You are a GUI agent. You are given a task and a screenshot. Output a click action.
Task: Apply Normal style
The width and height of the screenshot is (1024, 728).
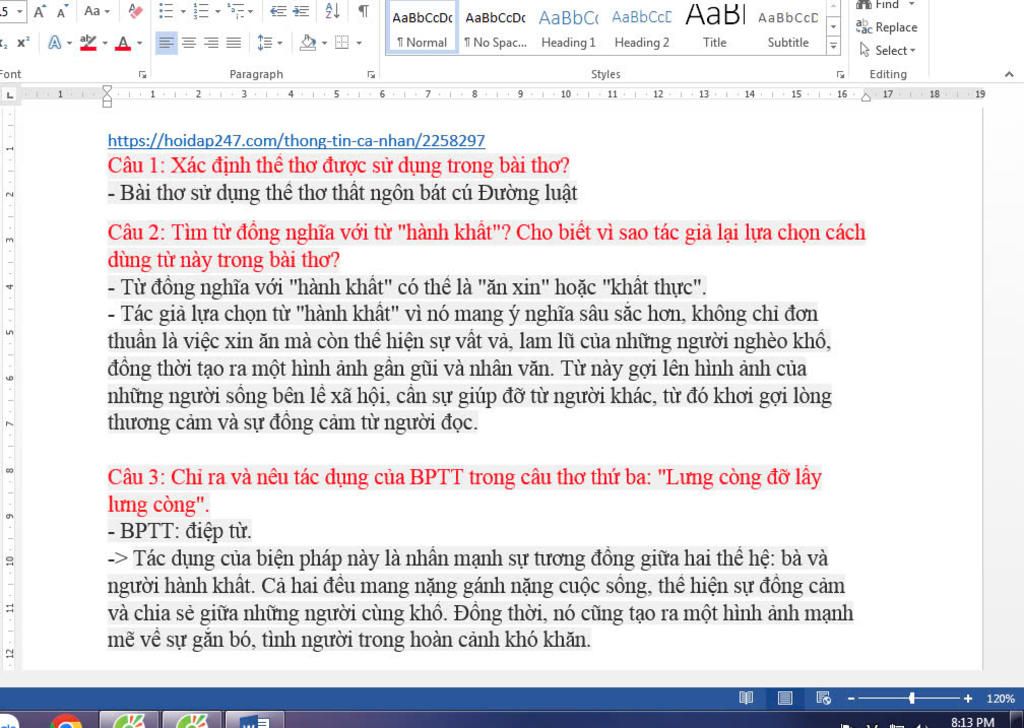click(422, 27)
